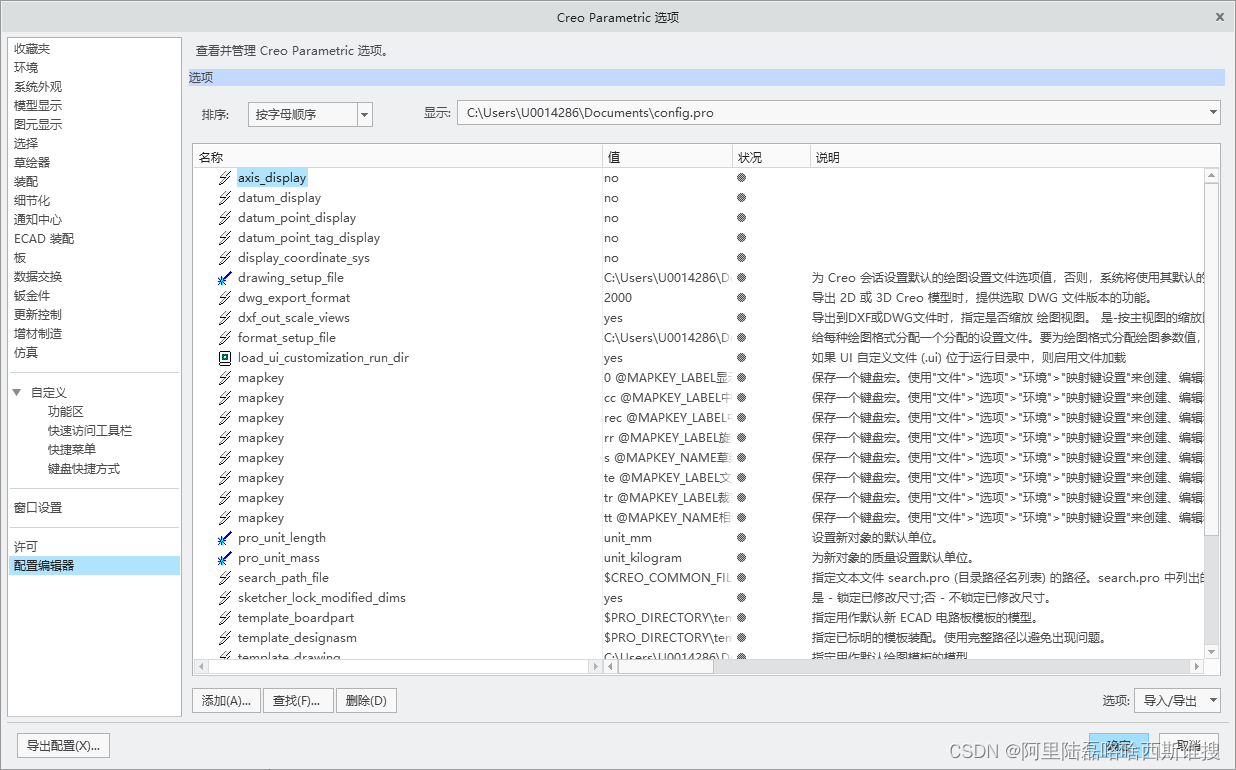This screenshot has height=770, width=1236.
Task: Click the 添加(A)... button
Action: coord(227,701)
